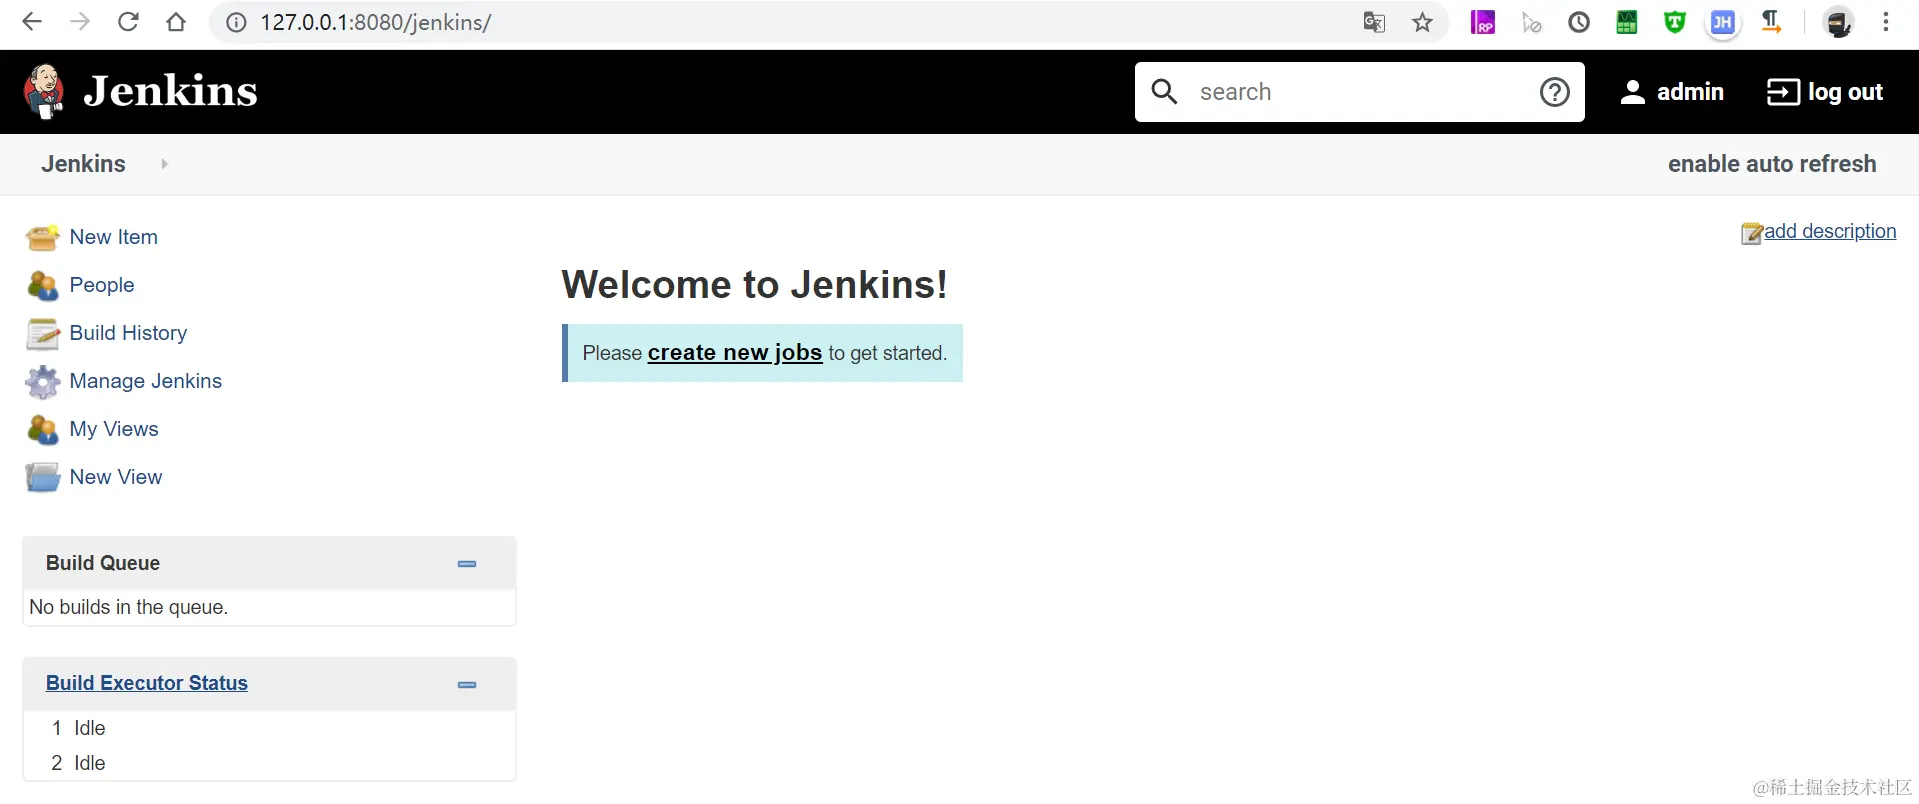Click the clock extension icon
Screen dimensions: 1919x804
click(x=1579, y=22)
